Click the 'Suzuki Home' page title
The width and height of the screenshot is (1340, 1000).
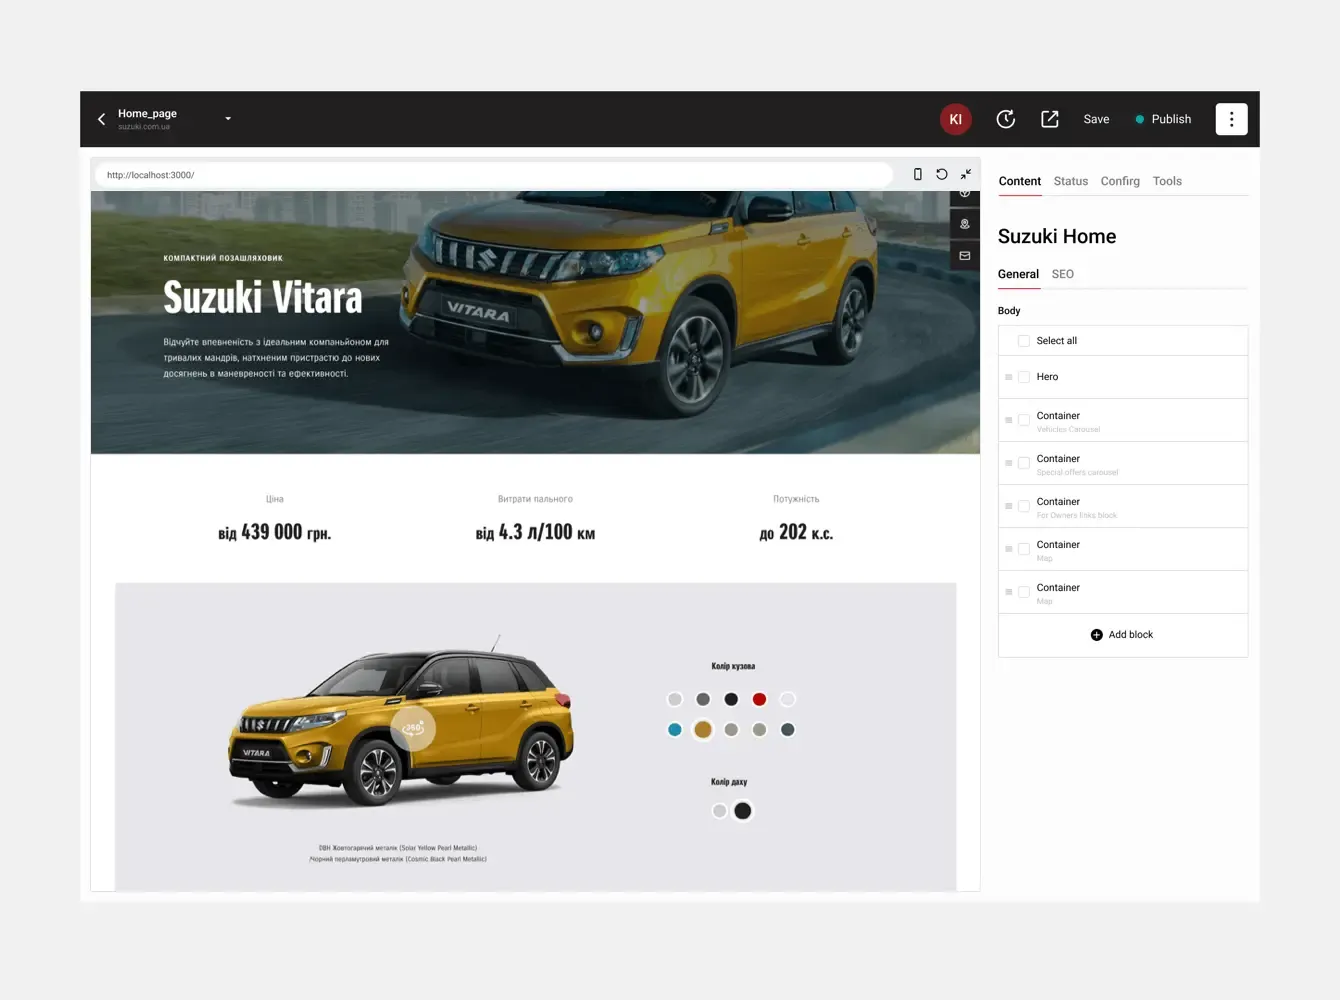click(x=1057, y=236)
